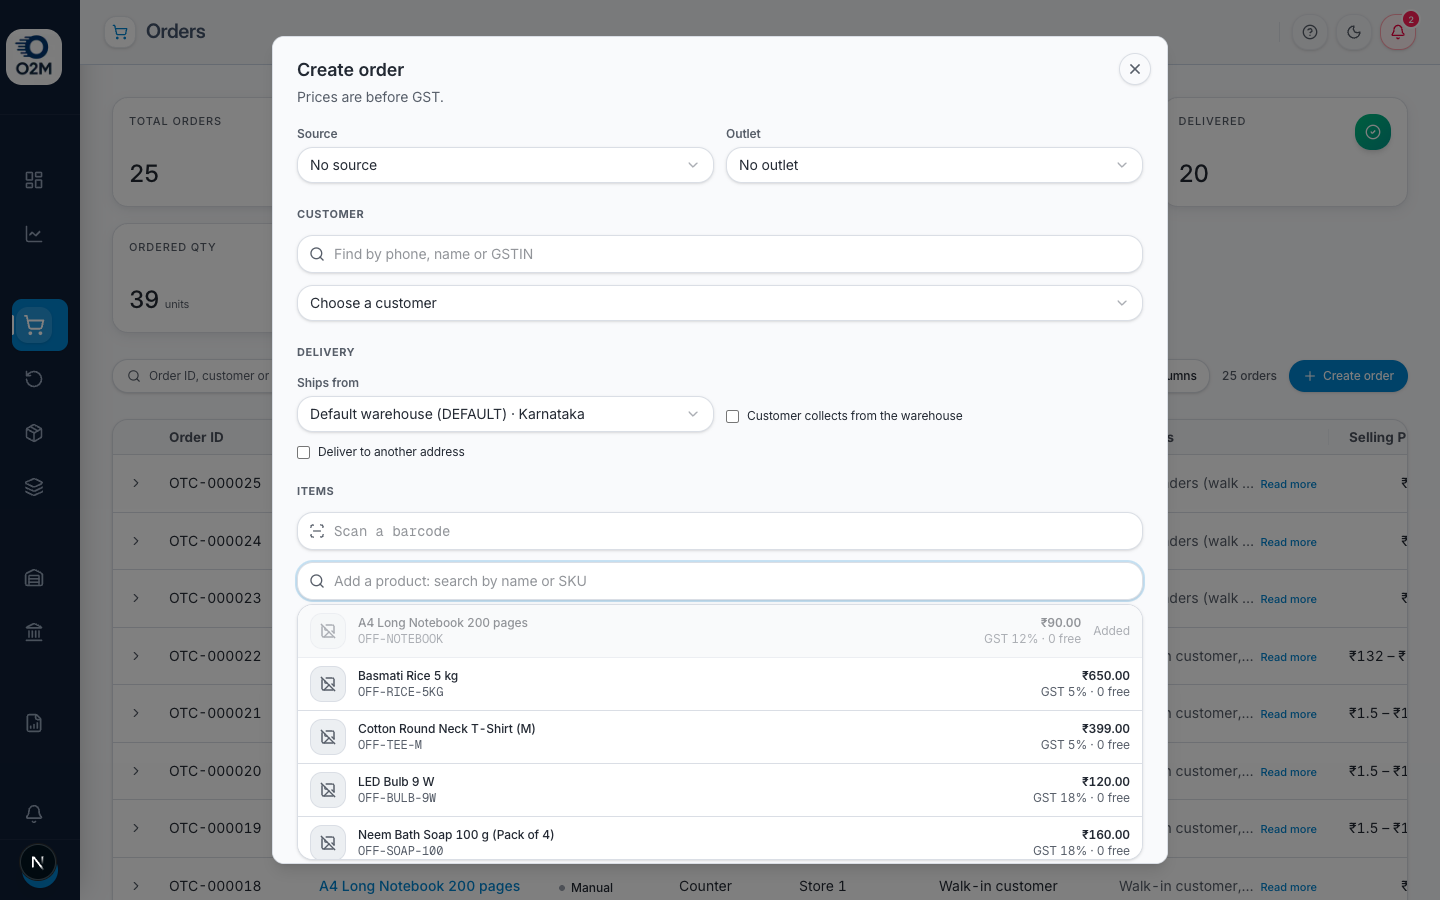This screenshot has height=900, width=1440.
Task: Click the Order ID column header
Action: (196, 437)
